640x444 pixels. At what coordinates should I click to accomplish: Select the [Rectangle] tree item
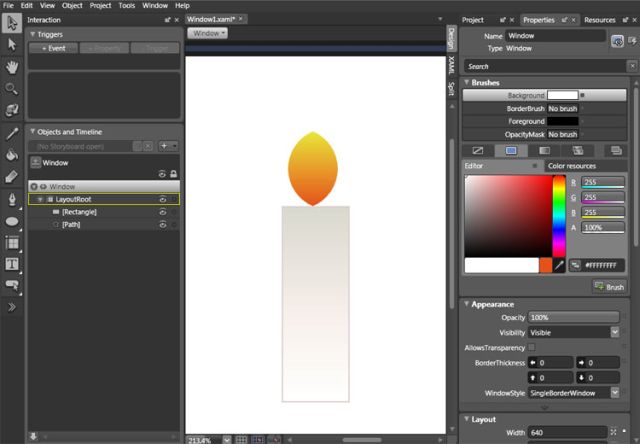pyautogui.click(x=79, y=212)
